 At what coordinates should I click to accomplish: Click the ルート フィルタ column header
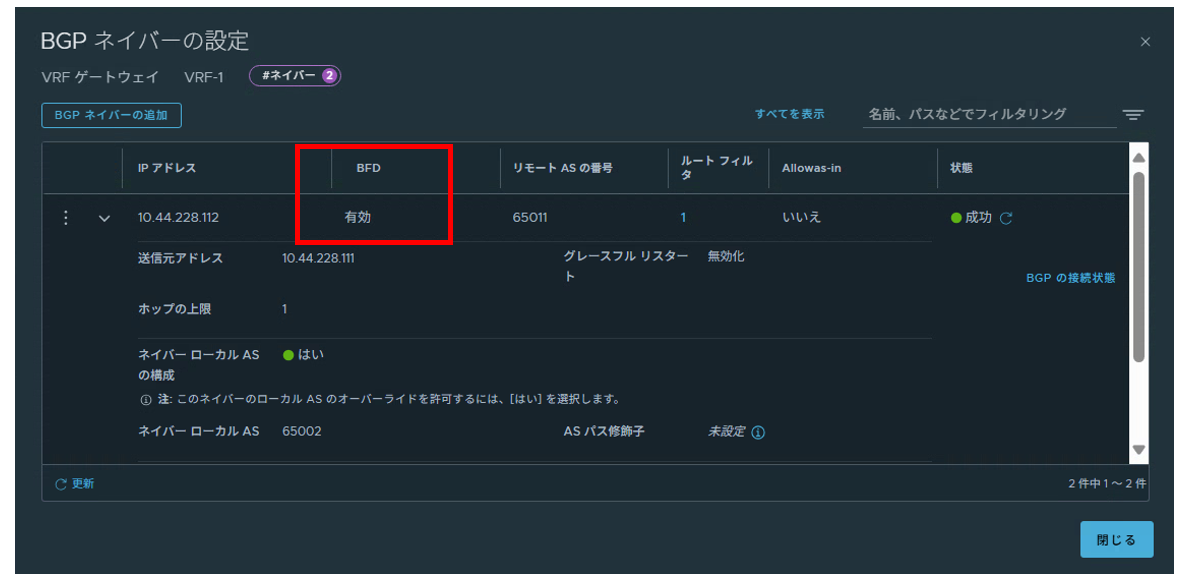716,168
